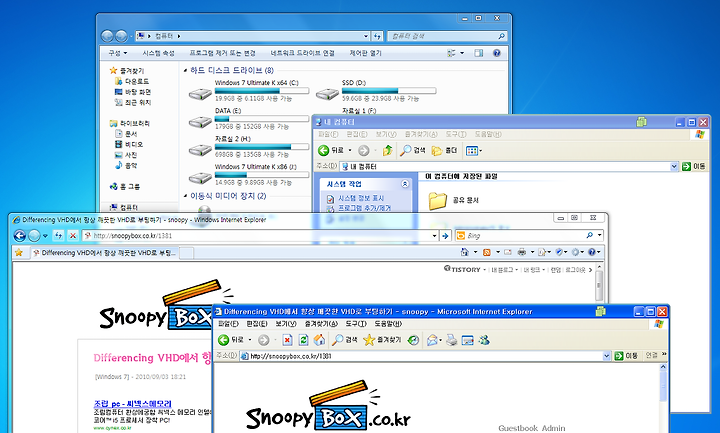Image resolution: width=720 pixels, height=433 pixels.
Task: Click 즐겨찾기 favorites star in IE6 toolbar
Action: 382,340
